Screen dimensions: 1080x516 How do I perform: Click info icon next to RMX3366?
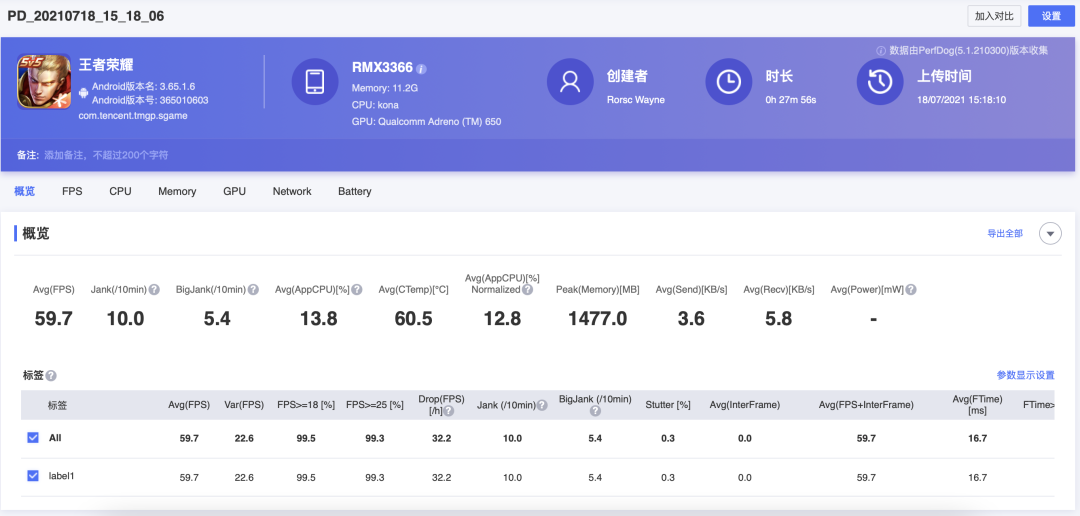(x=422, y=69)
